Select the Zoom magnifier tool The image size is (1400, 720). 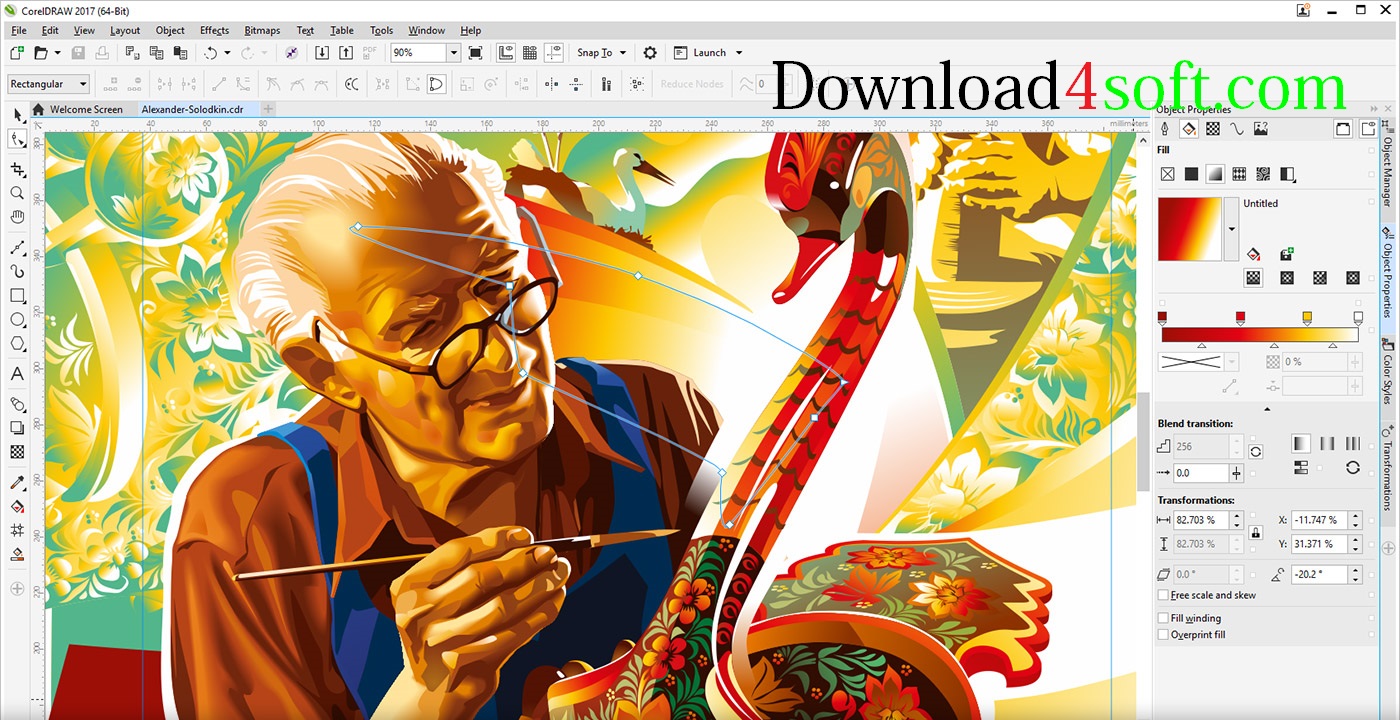coord(17,193)
